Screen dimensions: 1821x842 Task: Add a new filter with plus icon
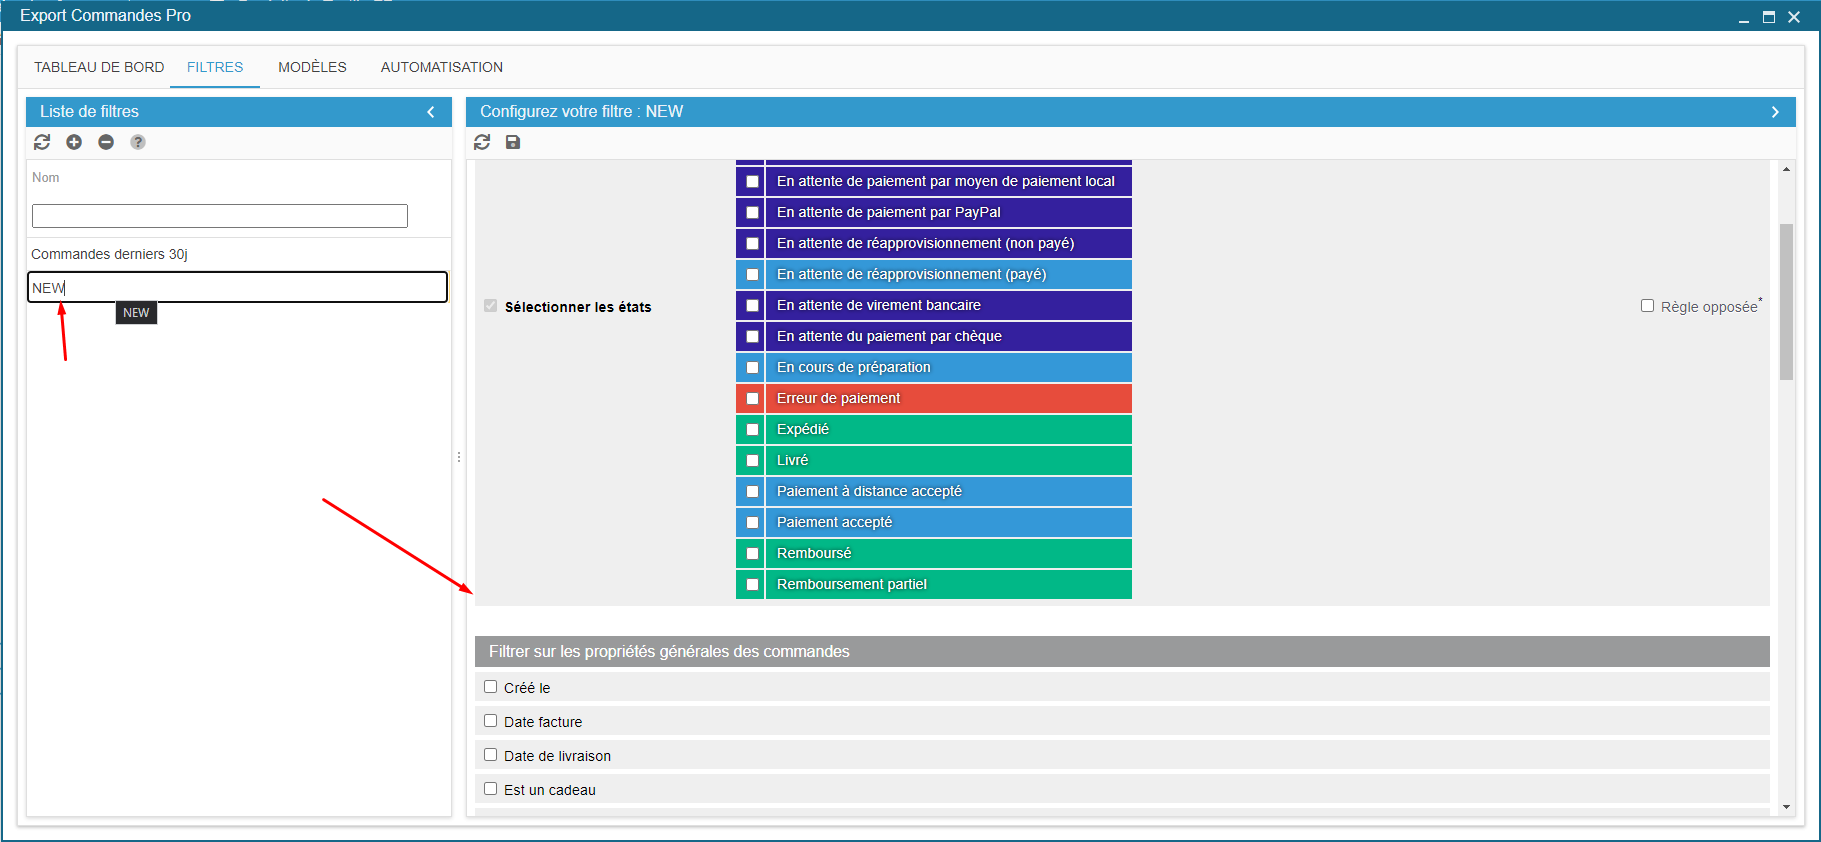pos(74,142)
